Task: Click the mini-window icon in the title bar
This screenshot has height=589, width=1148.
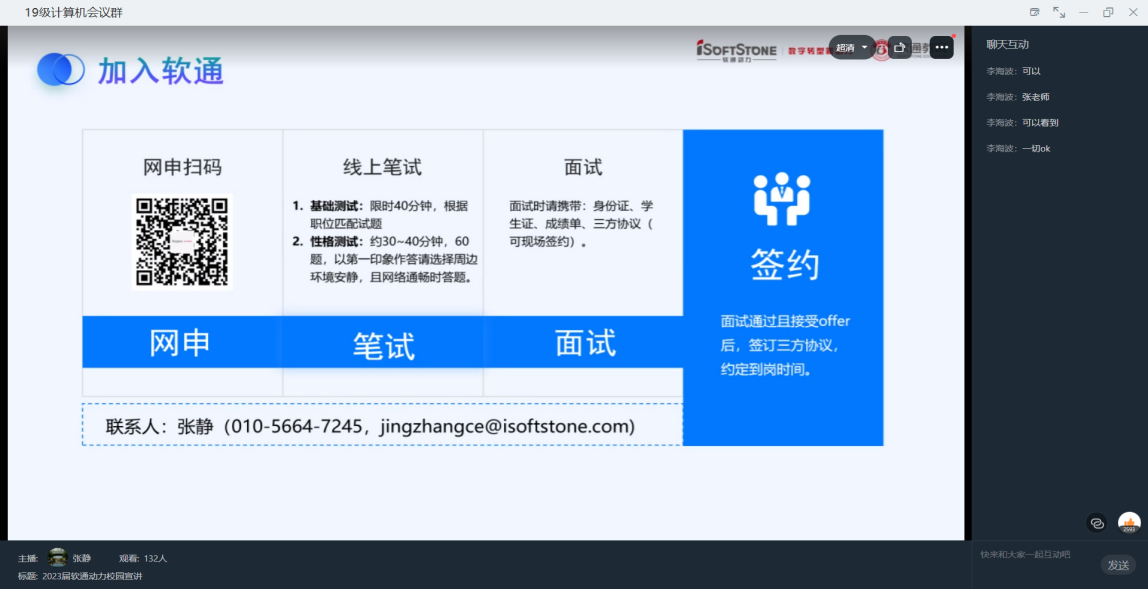Action: (x=1034, y=12)
